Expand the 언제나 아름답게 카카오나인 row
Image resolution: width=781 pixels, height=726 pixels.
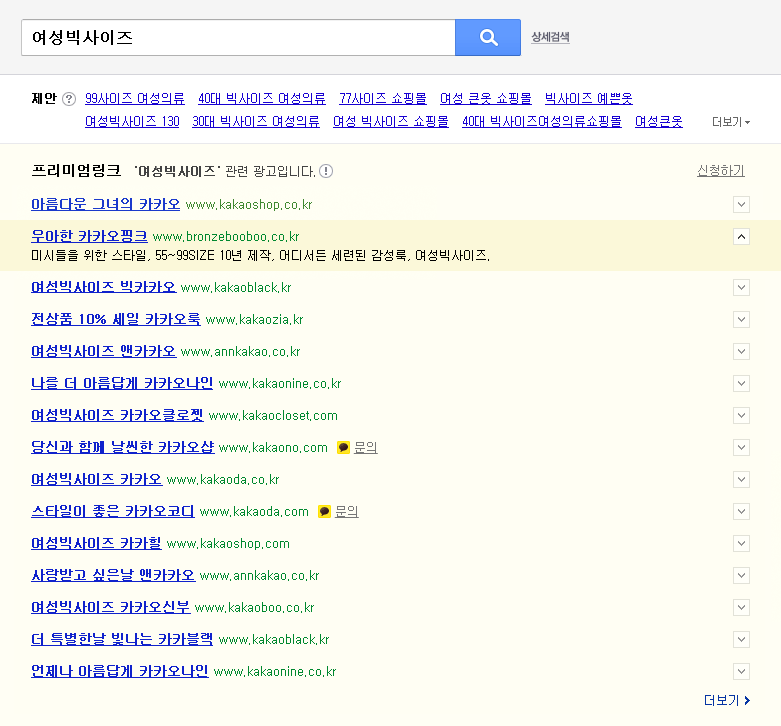click(741, 671)
